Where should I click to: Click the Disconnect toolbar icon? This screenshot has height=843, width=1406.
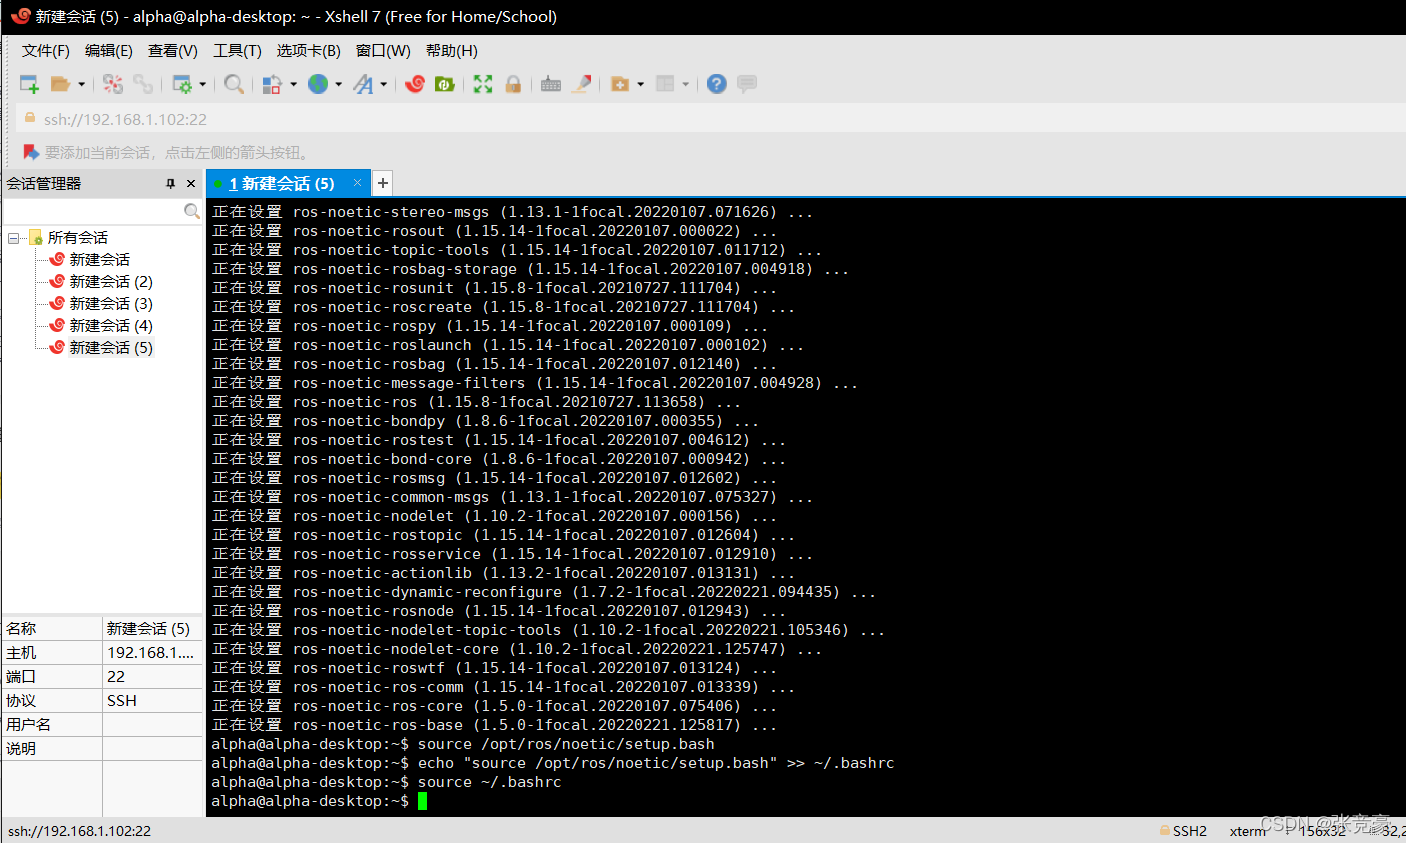point(113,84)
